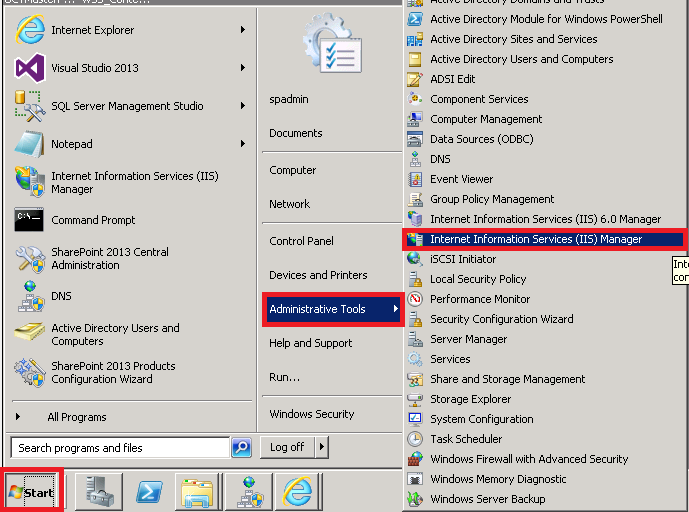The height and width of the screenshot is (512, 689).
Task: Open pinned DNS icon in left column
Action: 29,296
